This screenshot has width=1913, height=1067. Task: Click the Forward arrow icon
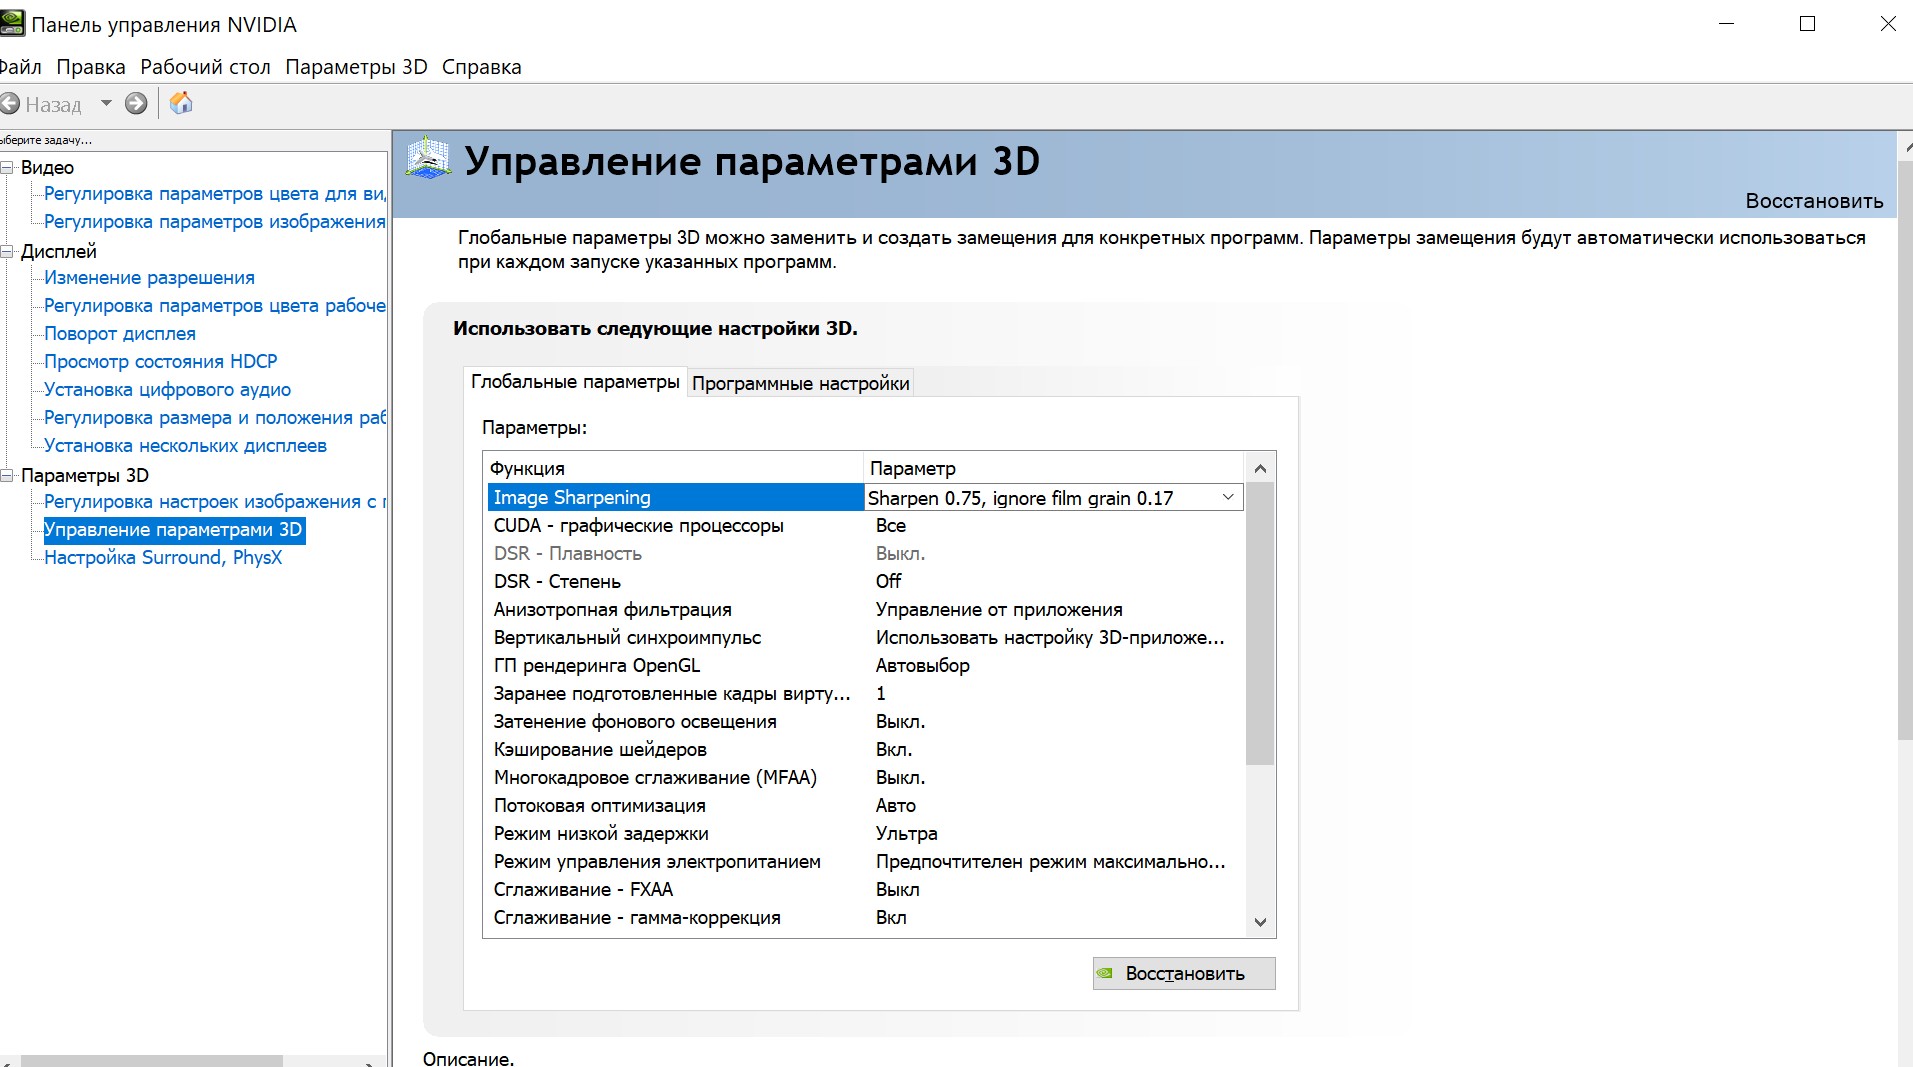pyautogui.click(x=136, y=104)
